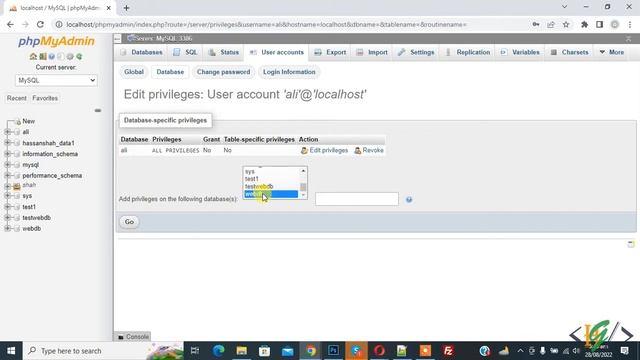Screen dimensions: 640x360
Task: Open Current server MySQL dropdown
Action: (x=56, y=80)
